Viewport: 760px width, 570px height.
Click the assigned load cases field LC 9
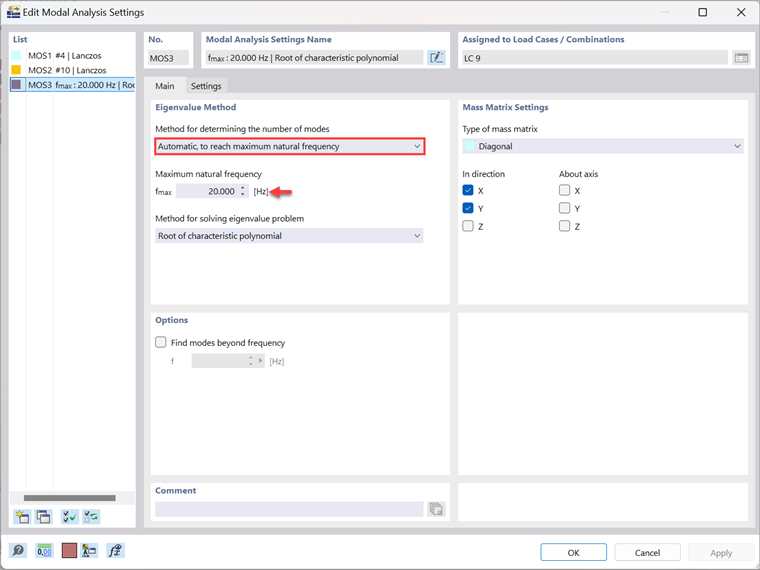tap(595, 58)
